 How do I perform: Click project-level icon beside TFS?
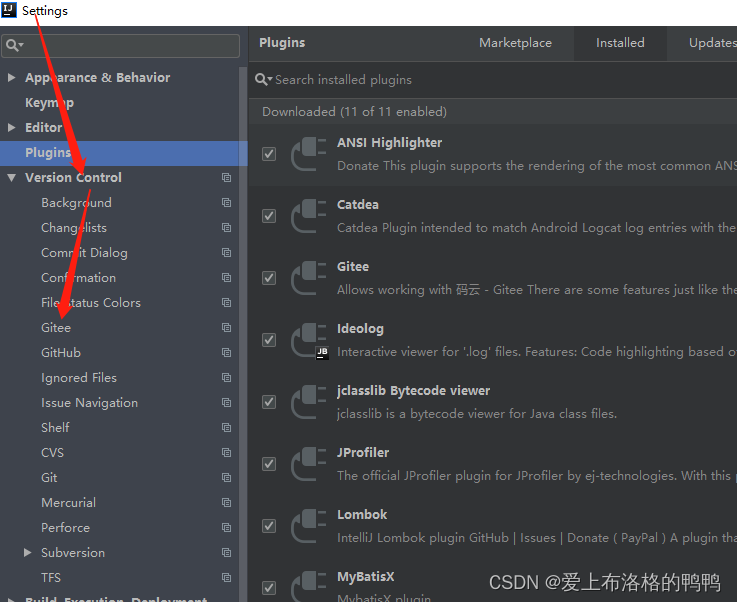[227, 578]
